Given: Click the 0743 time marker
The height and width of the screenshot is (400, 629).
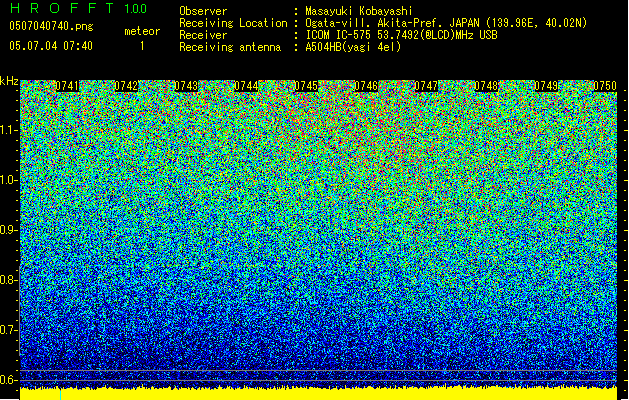Looking at the screenshot, I should [x=187, y=86].
